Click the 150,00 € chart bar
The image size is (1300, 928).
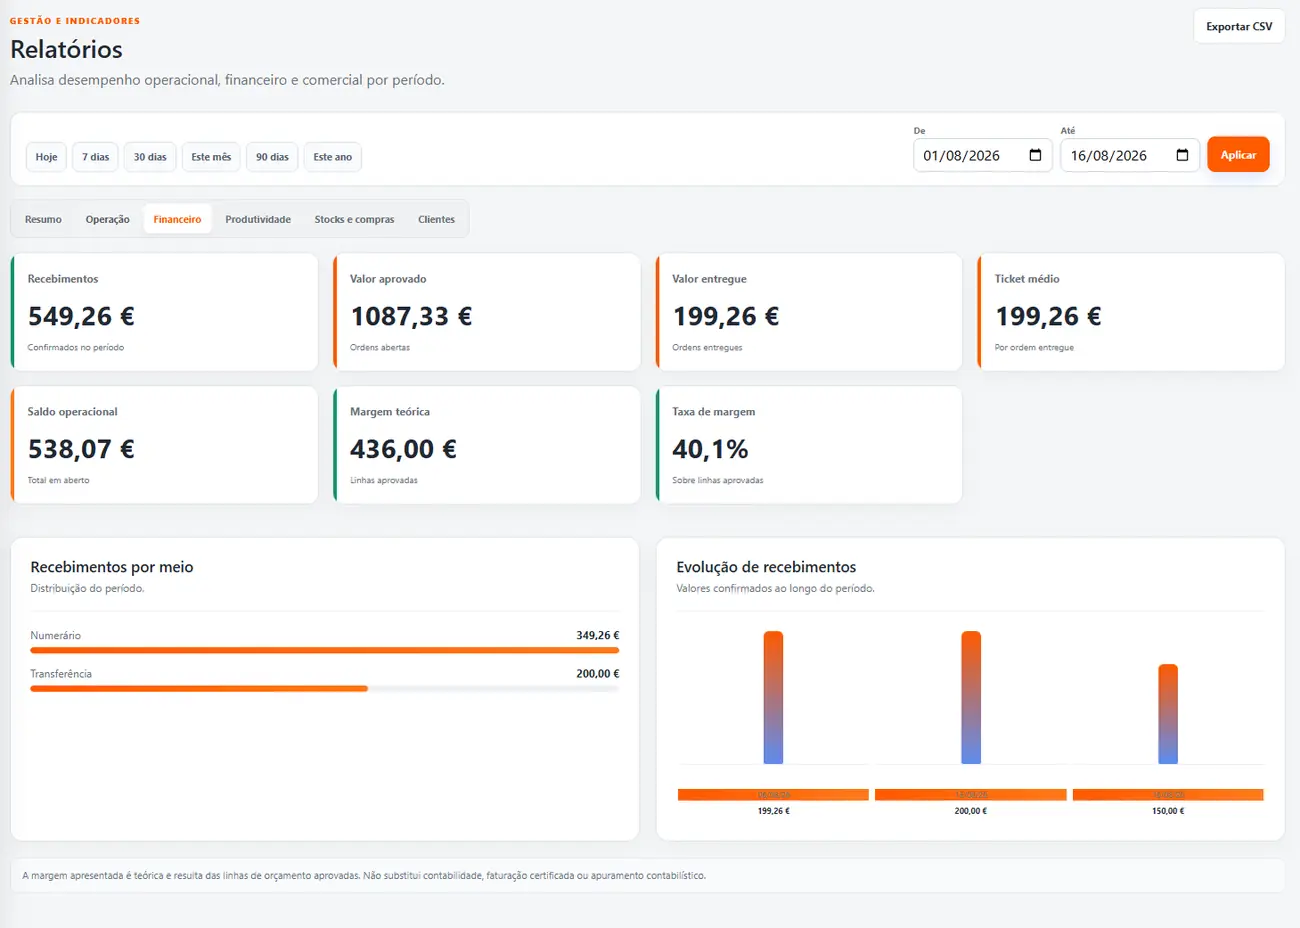tap(1168, 714)
